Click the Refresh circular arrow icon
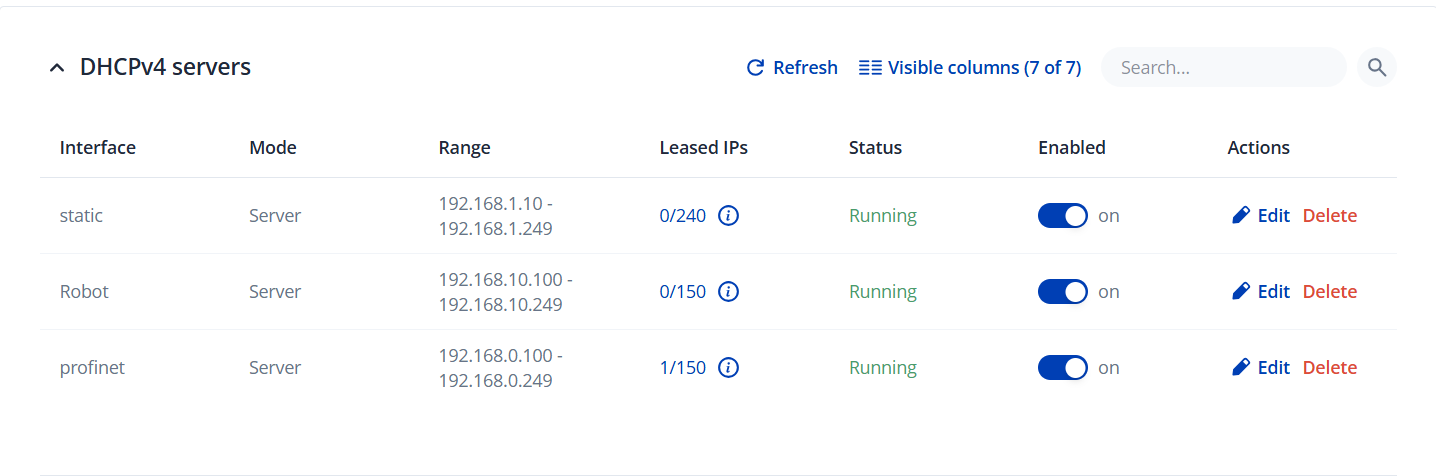Image resolution: width=1436 pixels, height=476 pixels. pyautogui.click(x=756, y=68)
